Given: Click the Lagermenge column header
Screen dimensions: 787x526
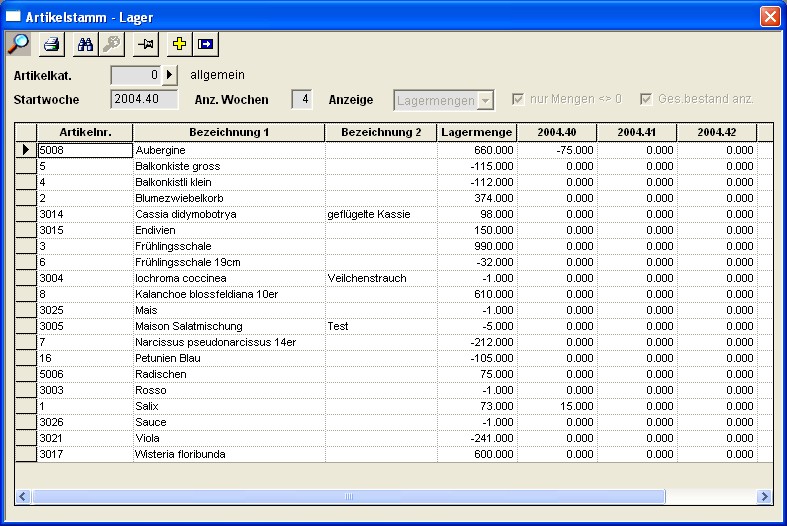Looking at the screenshot, I should pos(477,133).
